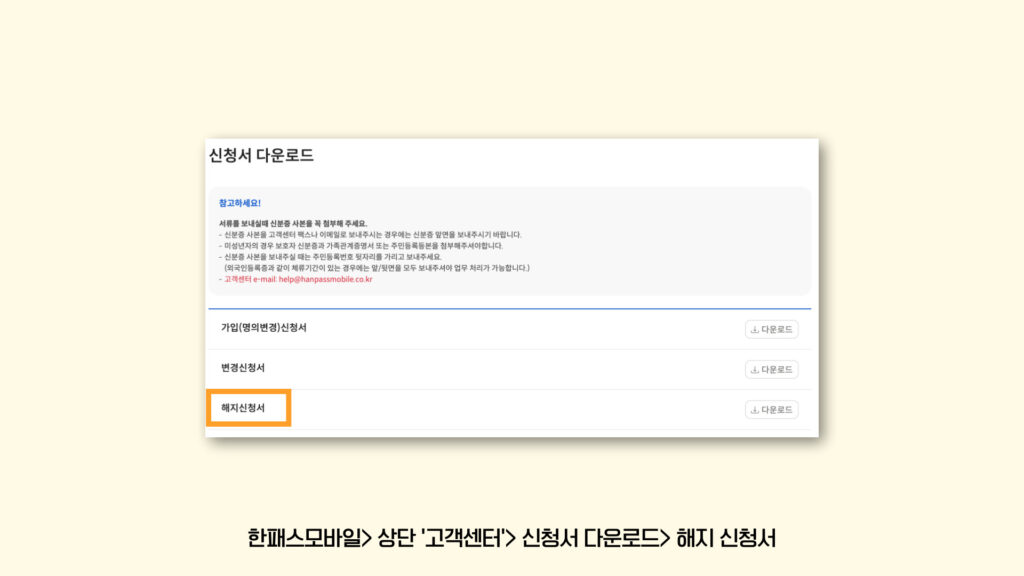Click the 변경신청서 row label
1024x576 pixels.
[243, 368]
